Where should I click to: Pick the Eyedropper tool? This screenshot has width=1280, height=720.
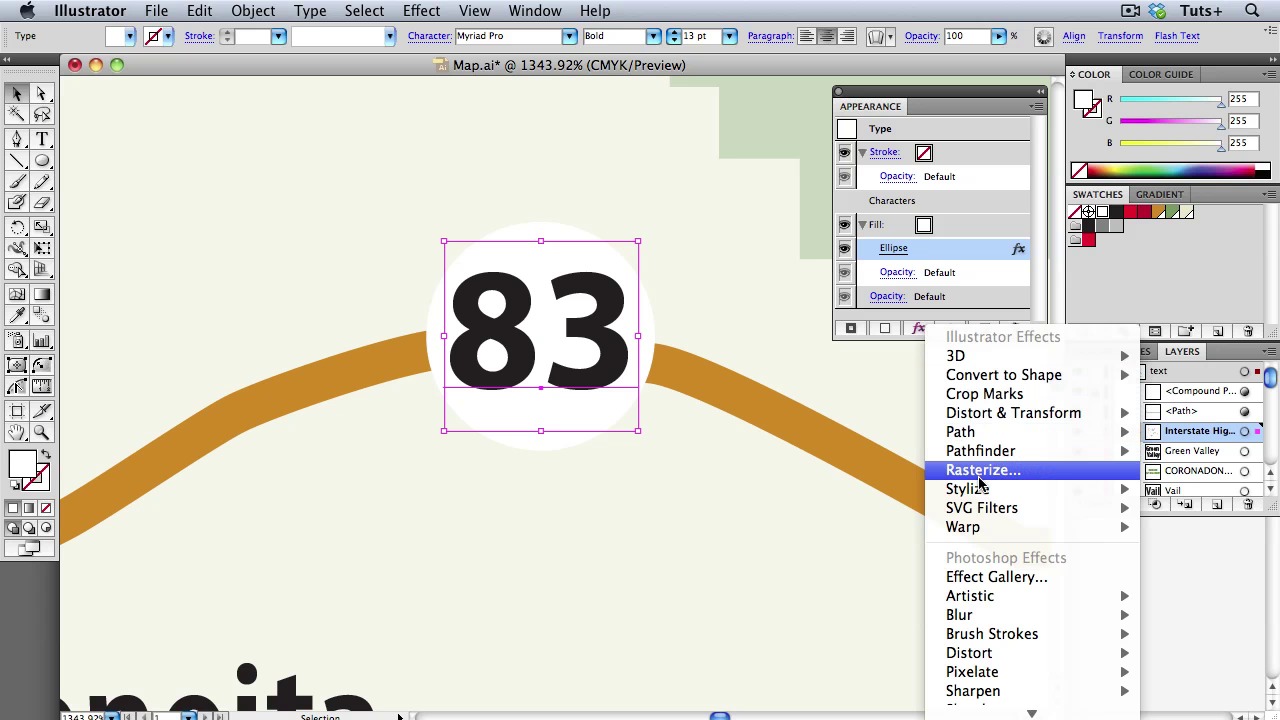click(17, 317)
